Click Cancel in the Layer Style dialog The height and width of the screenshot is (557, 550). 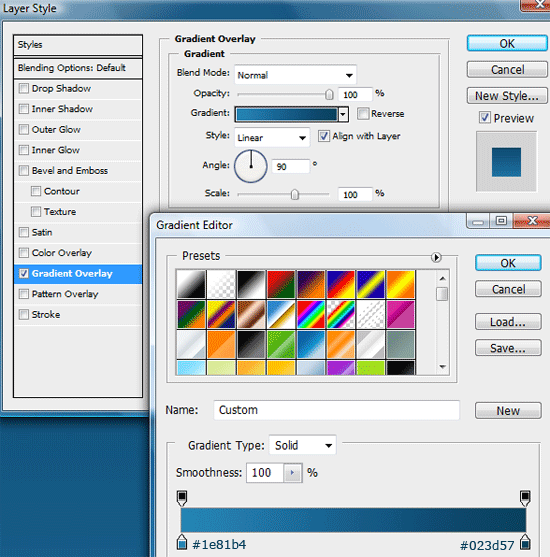click(x=507, y=70)
